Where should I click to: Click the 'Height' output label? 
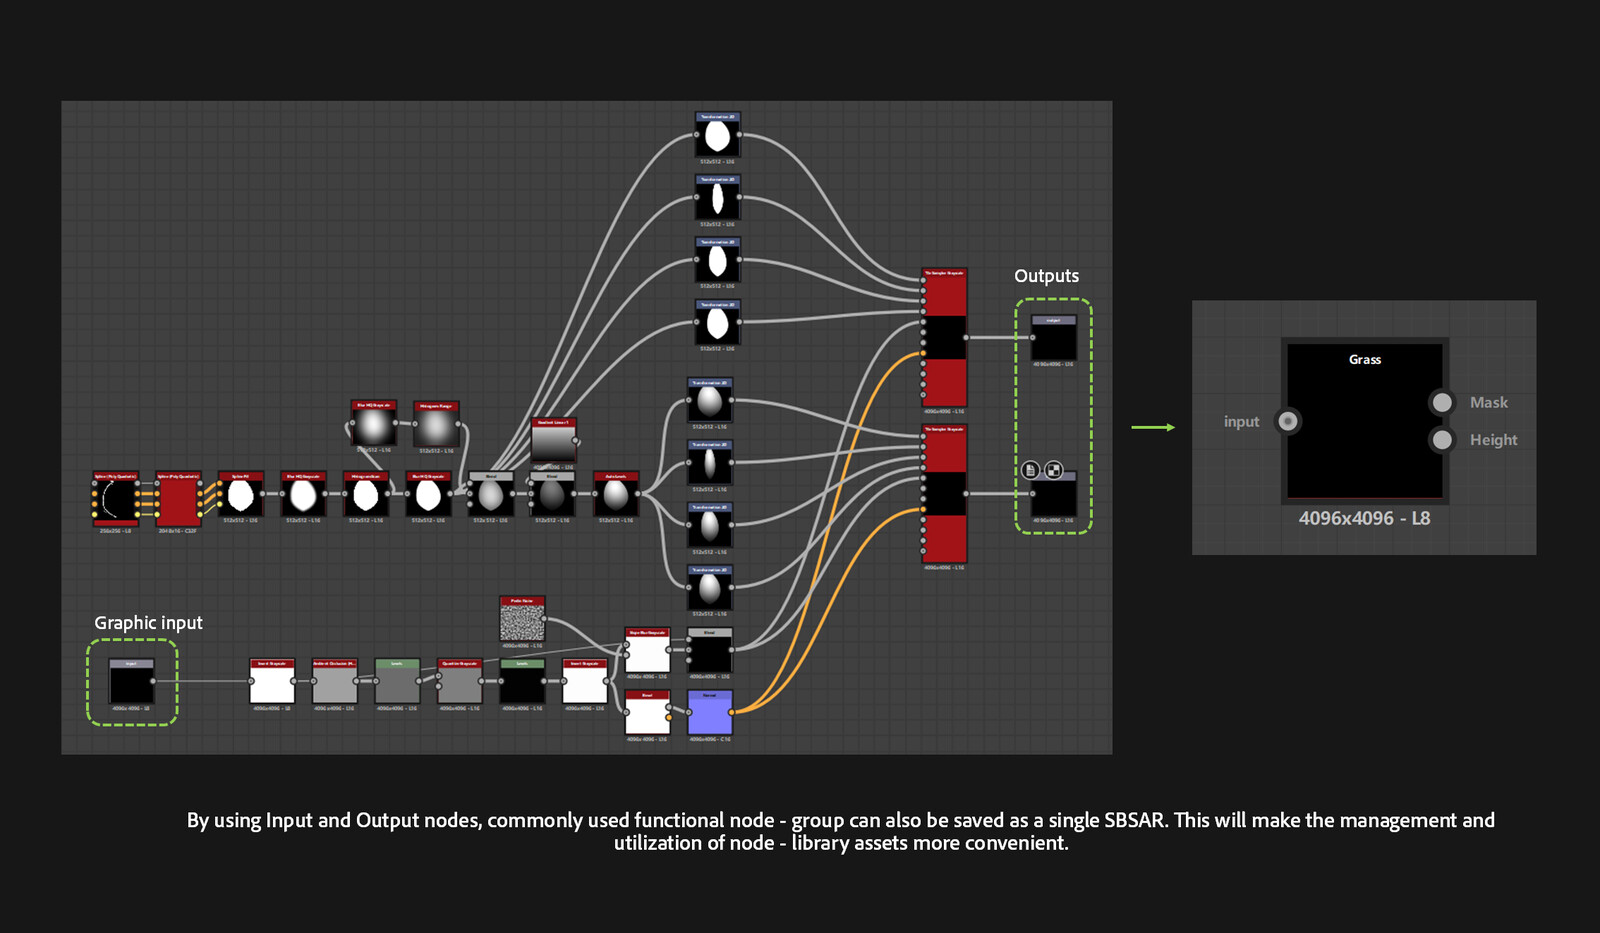coord(1494,440)
